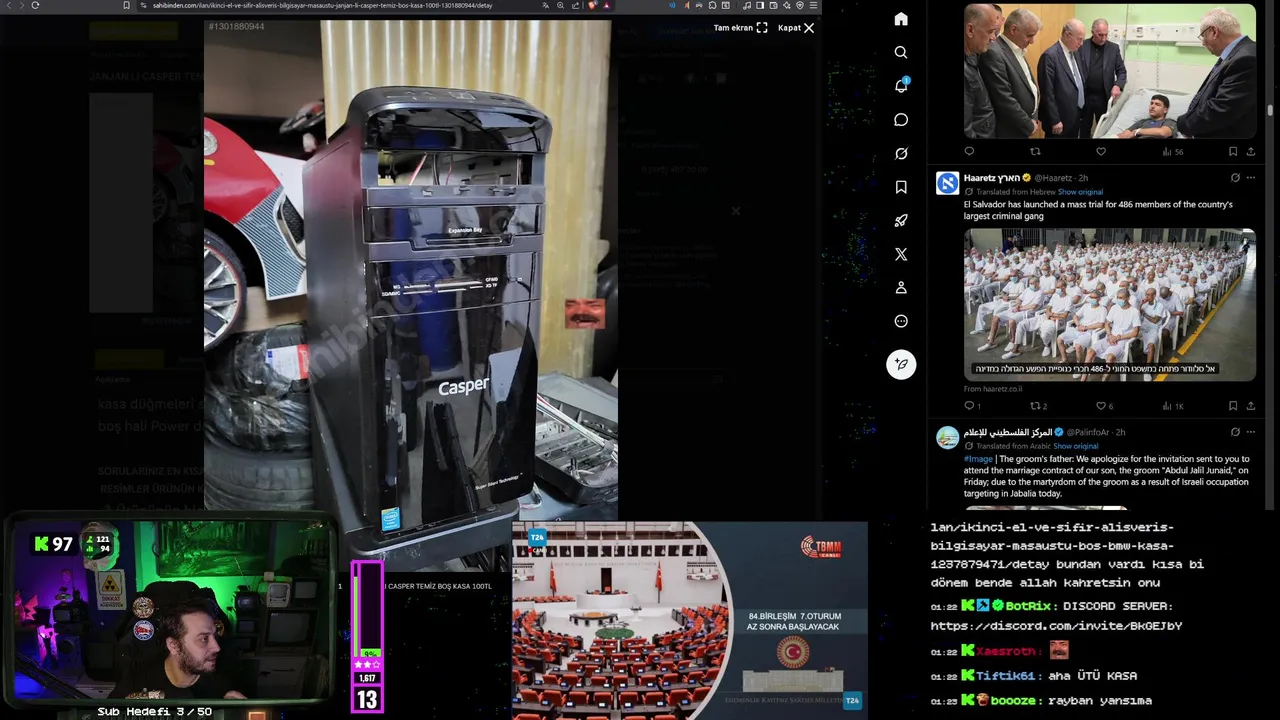Open X Home from the sidebar
Screen dimensions: 1280x720
tap(901, 19)
